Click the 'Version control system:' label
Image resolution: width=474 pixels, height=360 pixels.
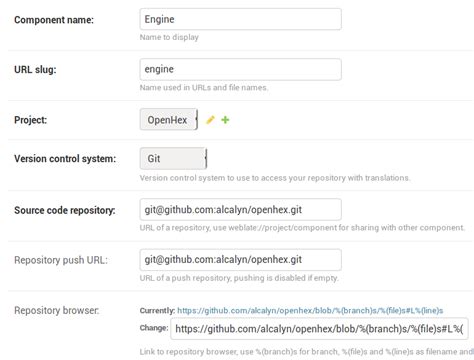pos(65,159)
